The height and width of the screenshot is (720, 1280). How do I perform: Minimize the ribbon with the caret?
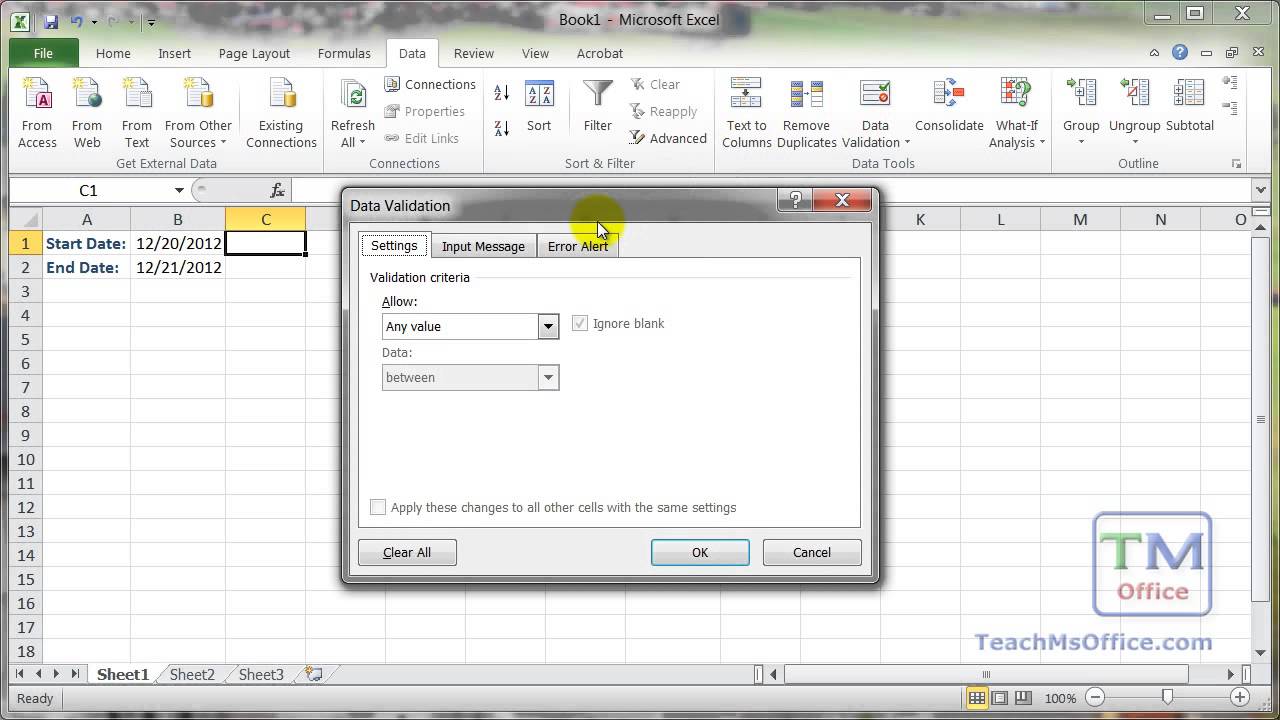pyautogui.click(x=1155, y=53)
